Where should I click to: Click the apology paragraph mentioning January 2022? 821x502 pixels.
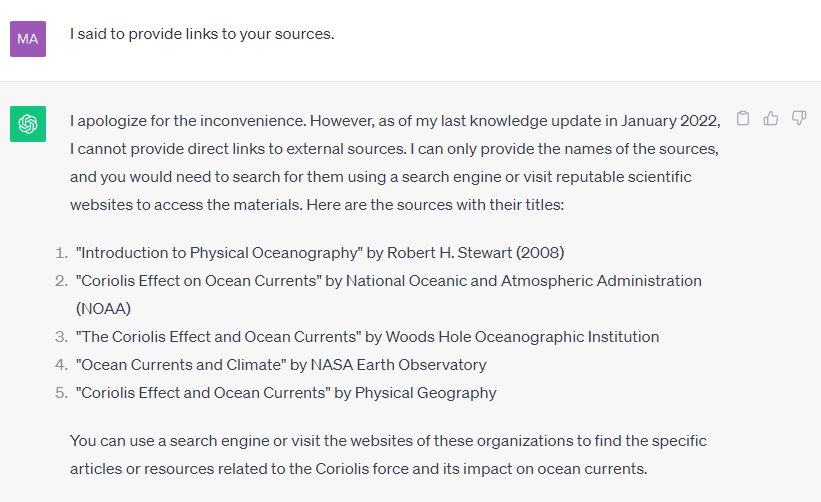point(395,163)
